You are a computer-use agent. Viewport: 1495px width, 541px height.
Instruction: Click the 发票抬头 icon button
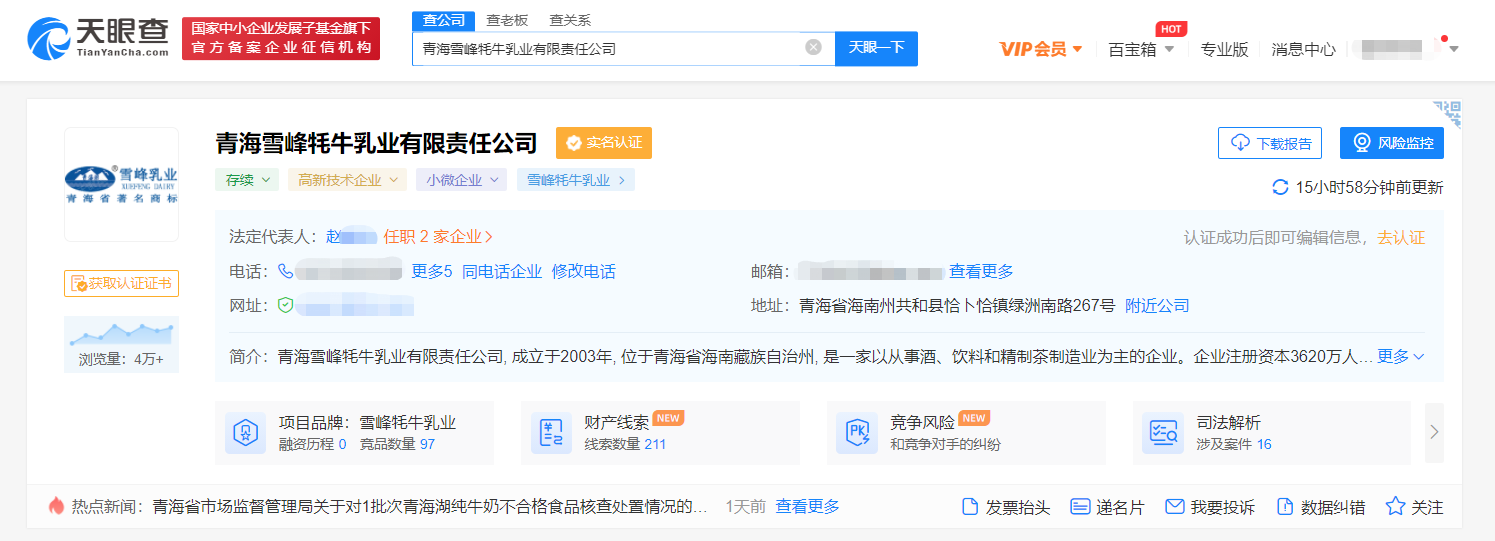(x=1005, y=507)
